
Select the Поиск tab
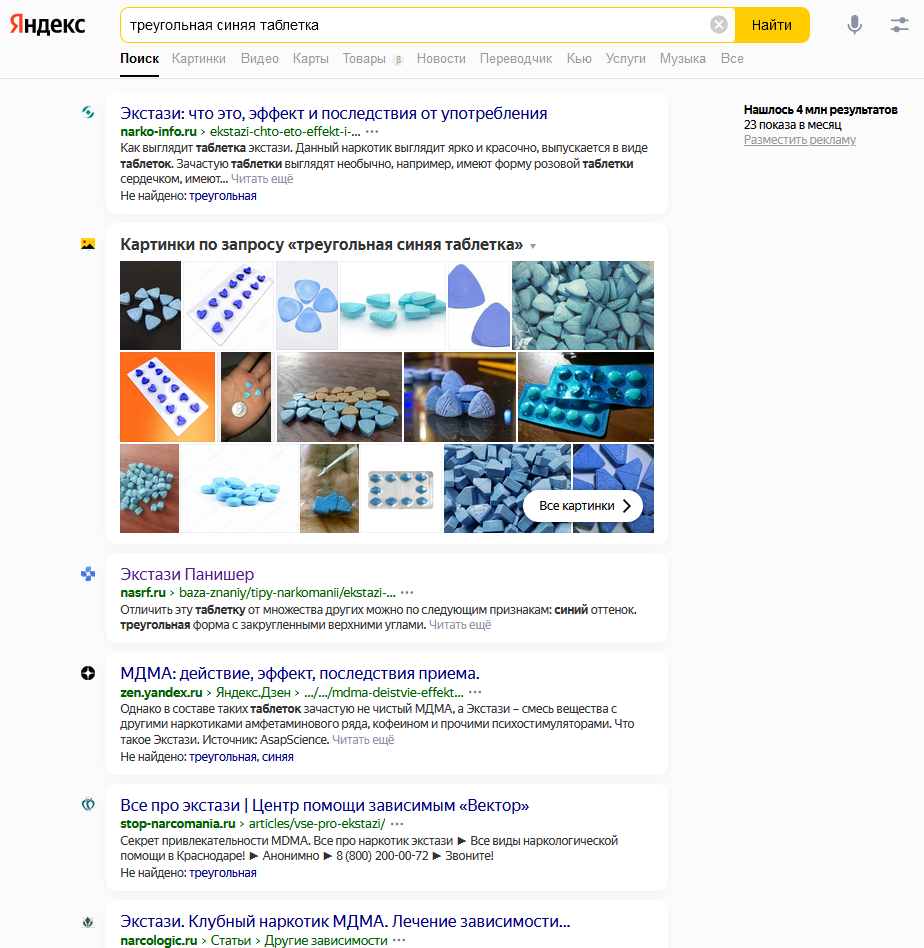[139, 59]
